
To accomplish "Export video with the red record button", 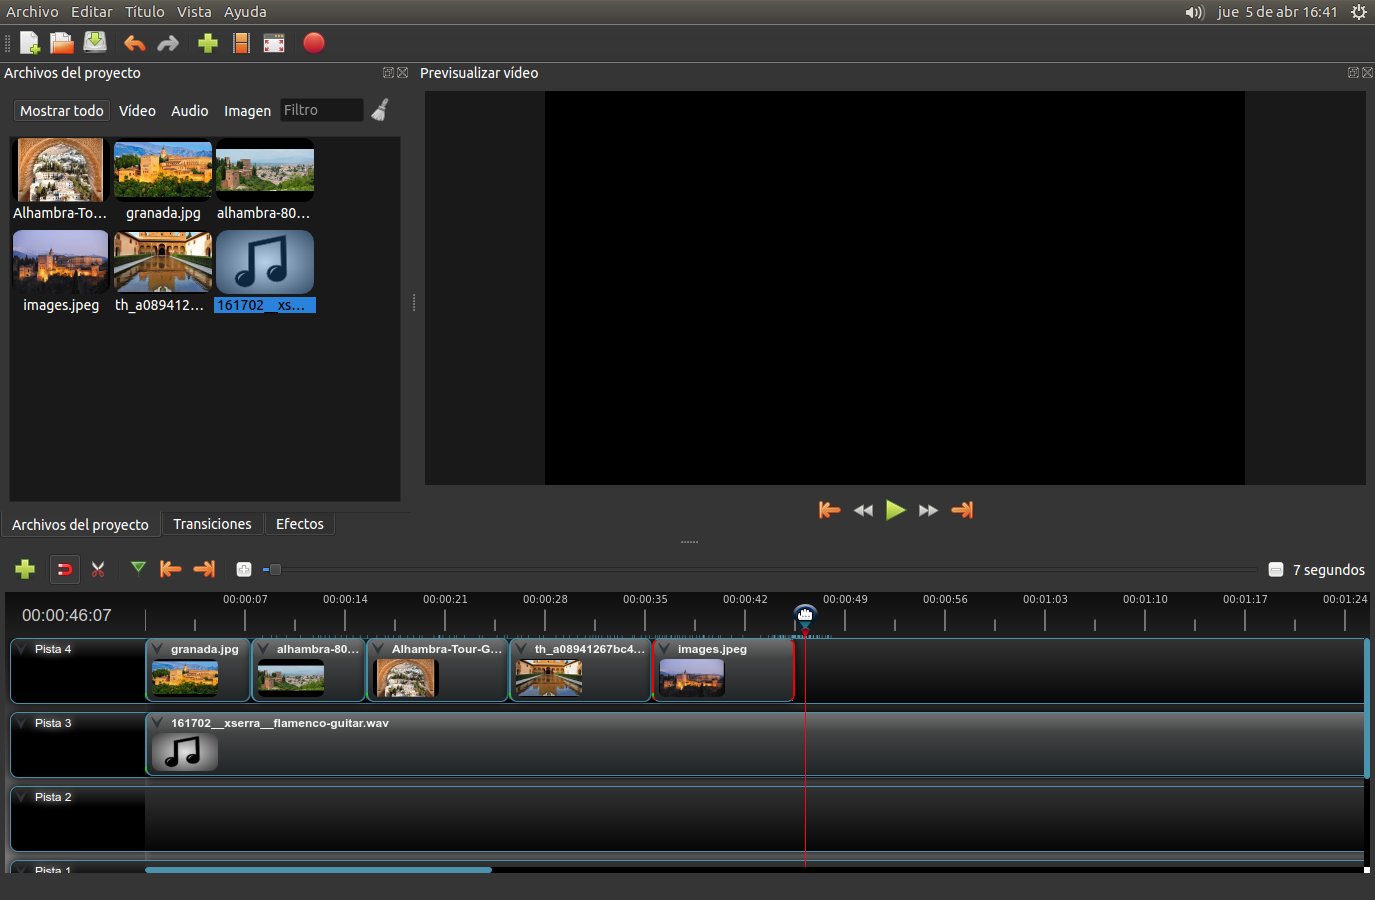I will point(314,43).
